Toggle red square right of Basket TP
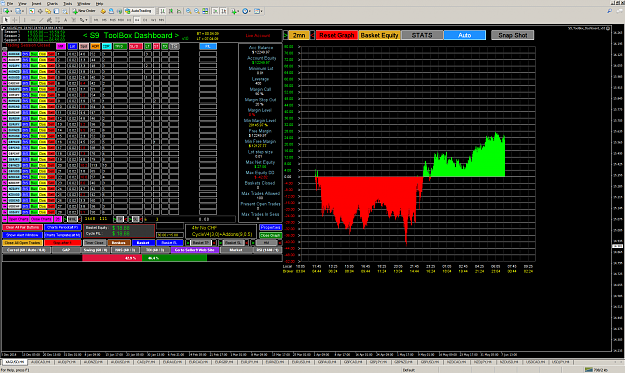 214,242
